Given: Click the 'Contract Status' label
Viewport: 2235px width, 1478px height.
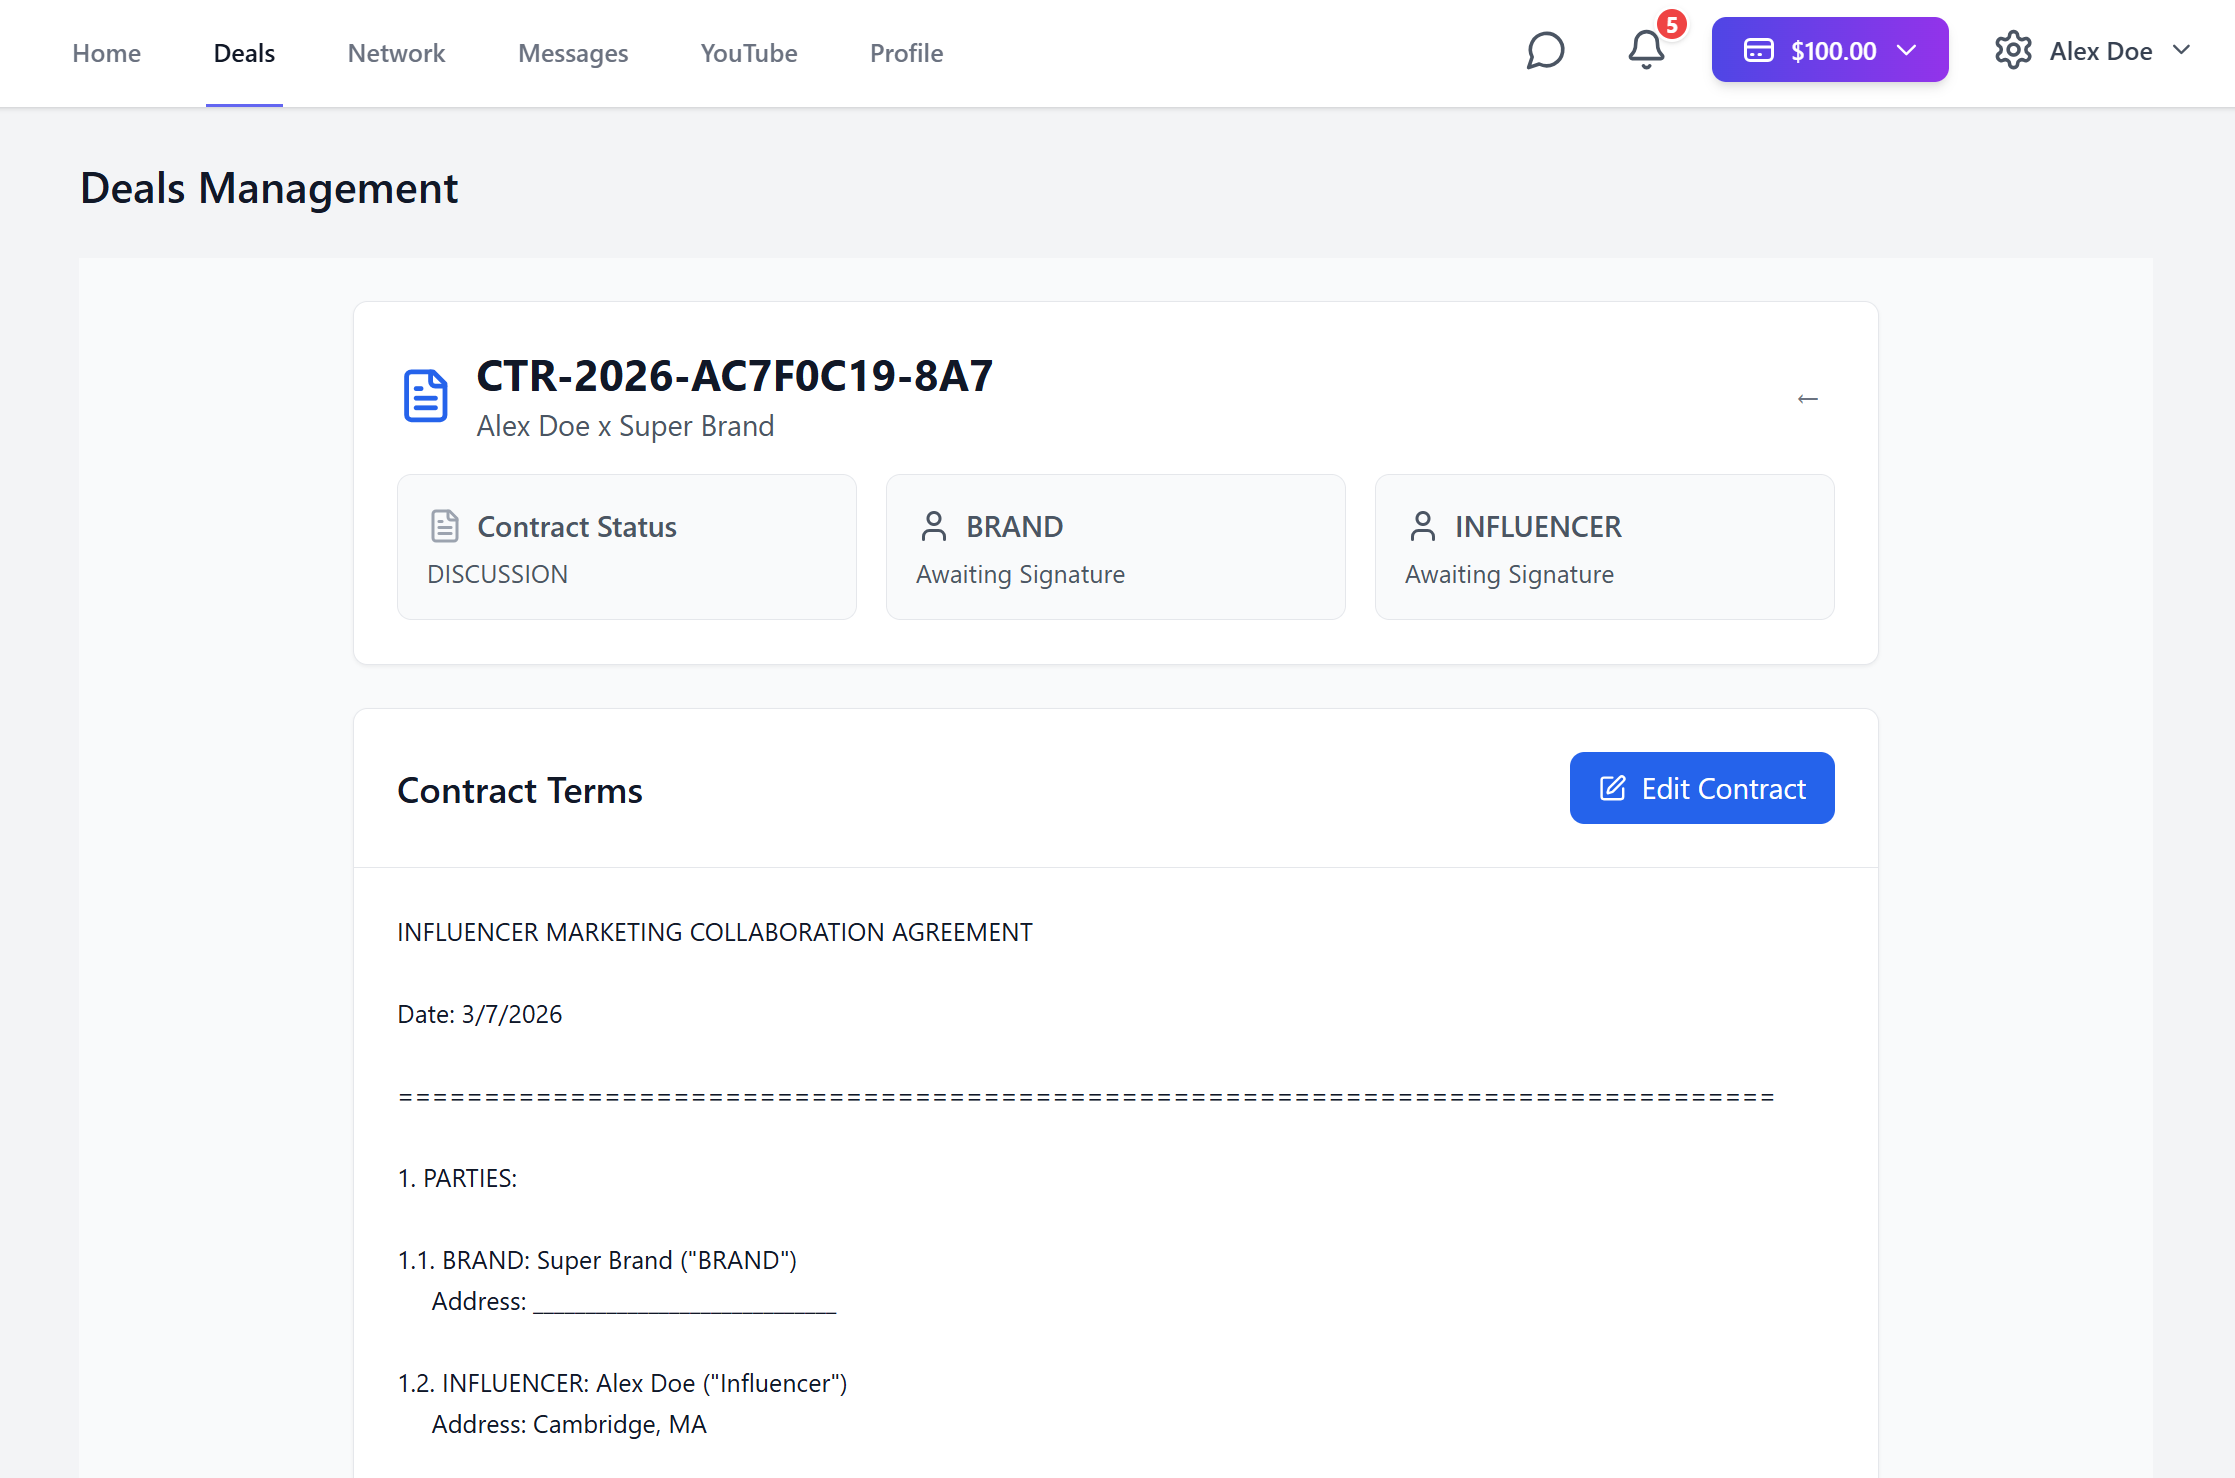Looking at the screenshot, I should tap(577, 527).
